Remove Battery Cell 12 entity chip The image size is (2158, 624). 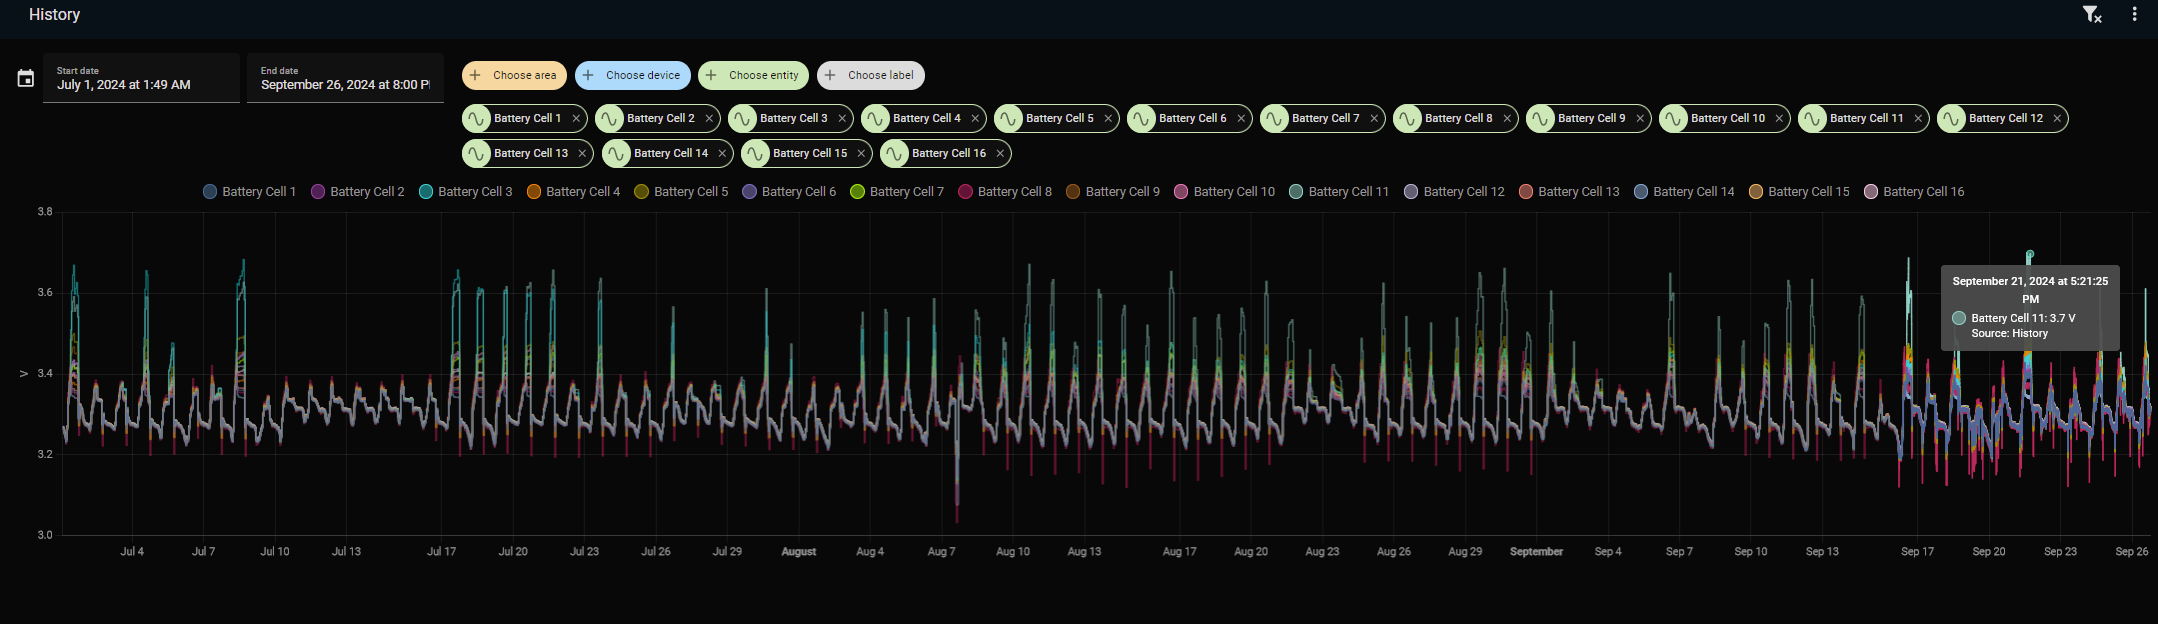click(2057, 118)
